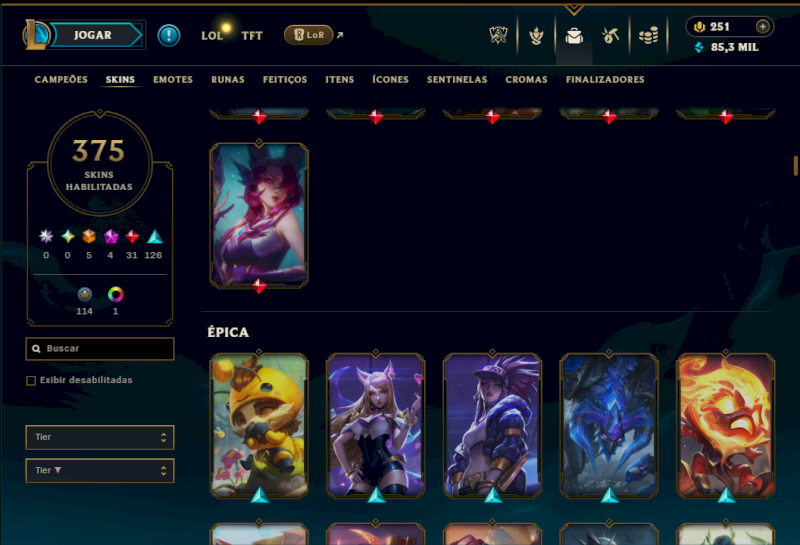
Task: Click the Buscar search field
Action: pos(100,349)
